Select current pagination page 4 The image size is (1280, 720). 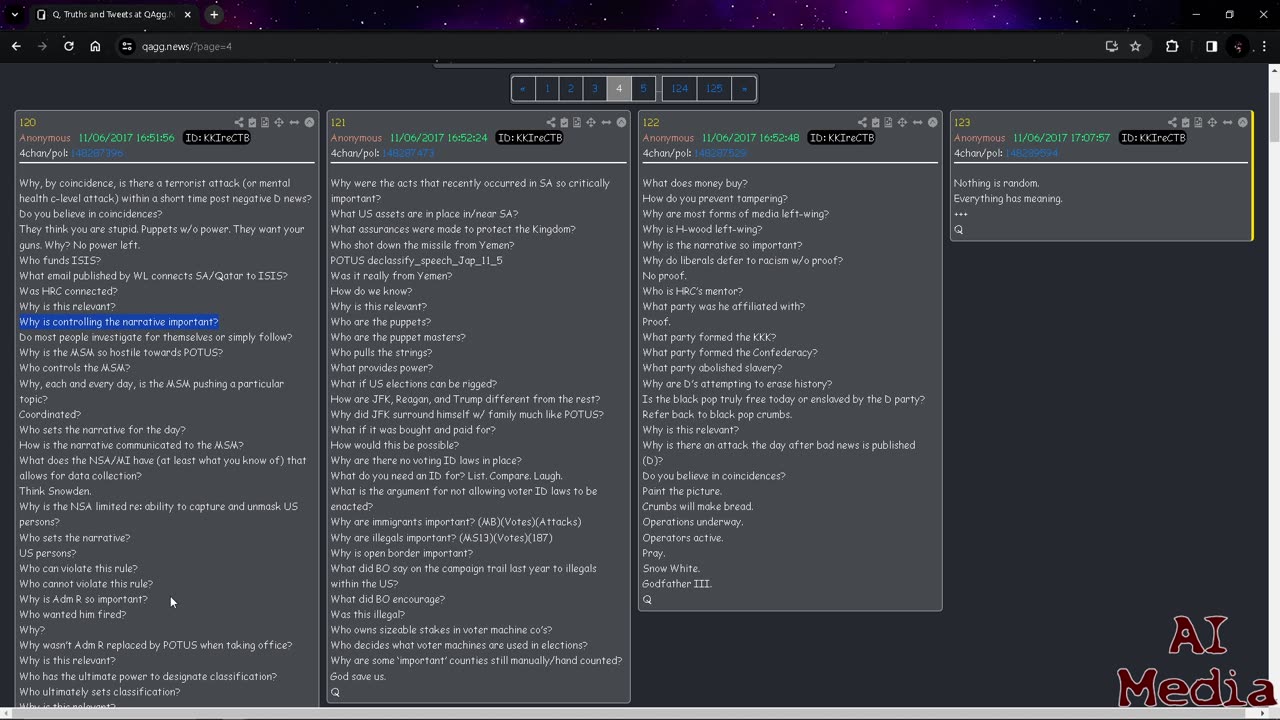tap(619, 88)
